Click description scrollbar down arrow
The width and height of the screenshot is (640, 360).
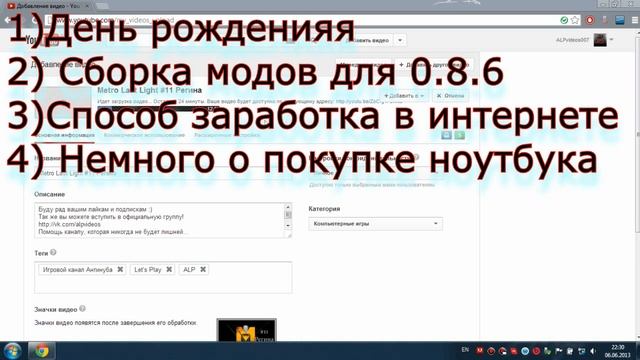pyautogui.click(x=288, y=226)
